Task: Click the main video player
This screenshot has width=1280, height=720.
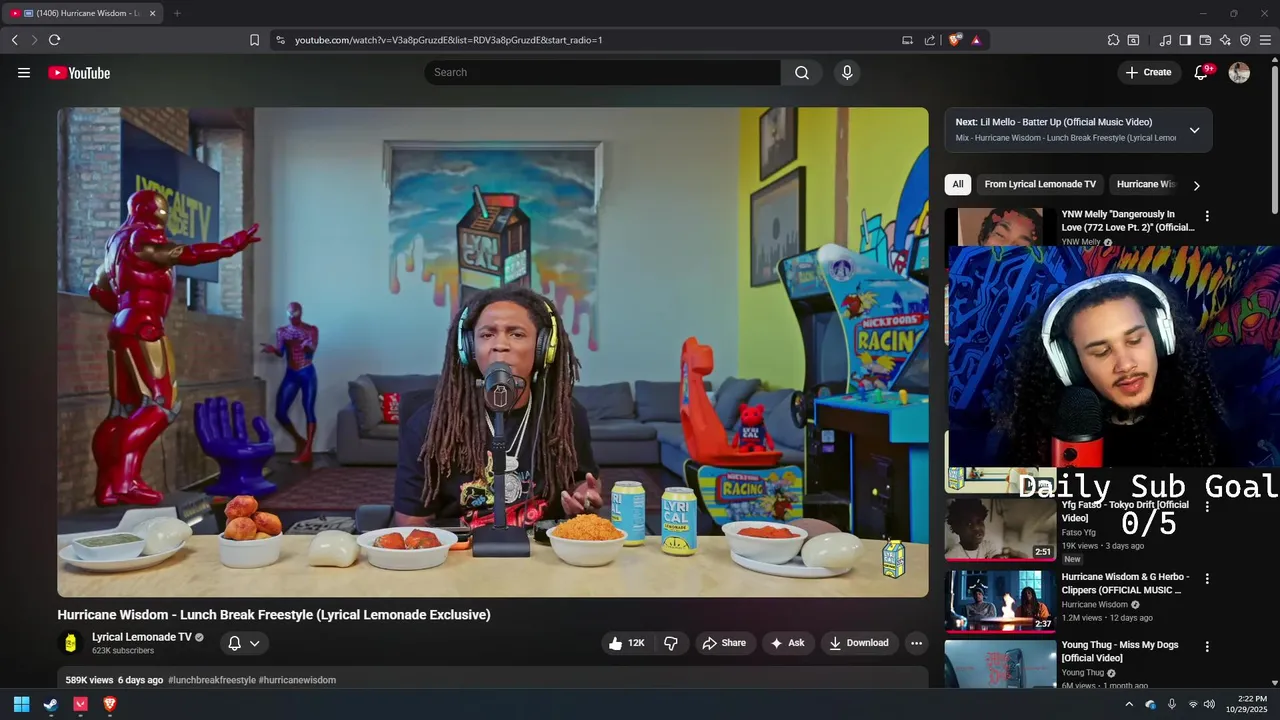Action: [493, 352]
